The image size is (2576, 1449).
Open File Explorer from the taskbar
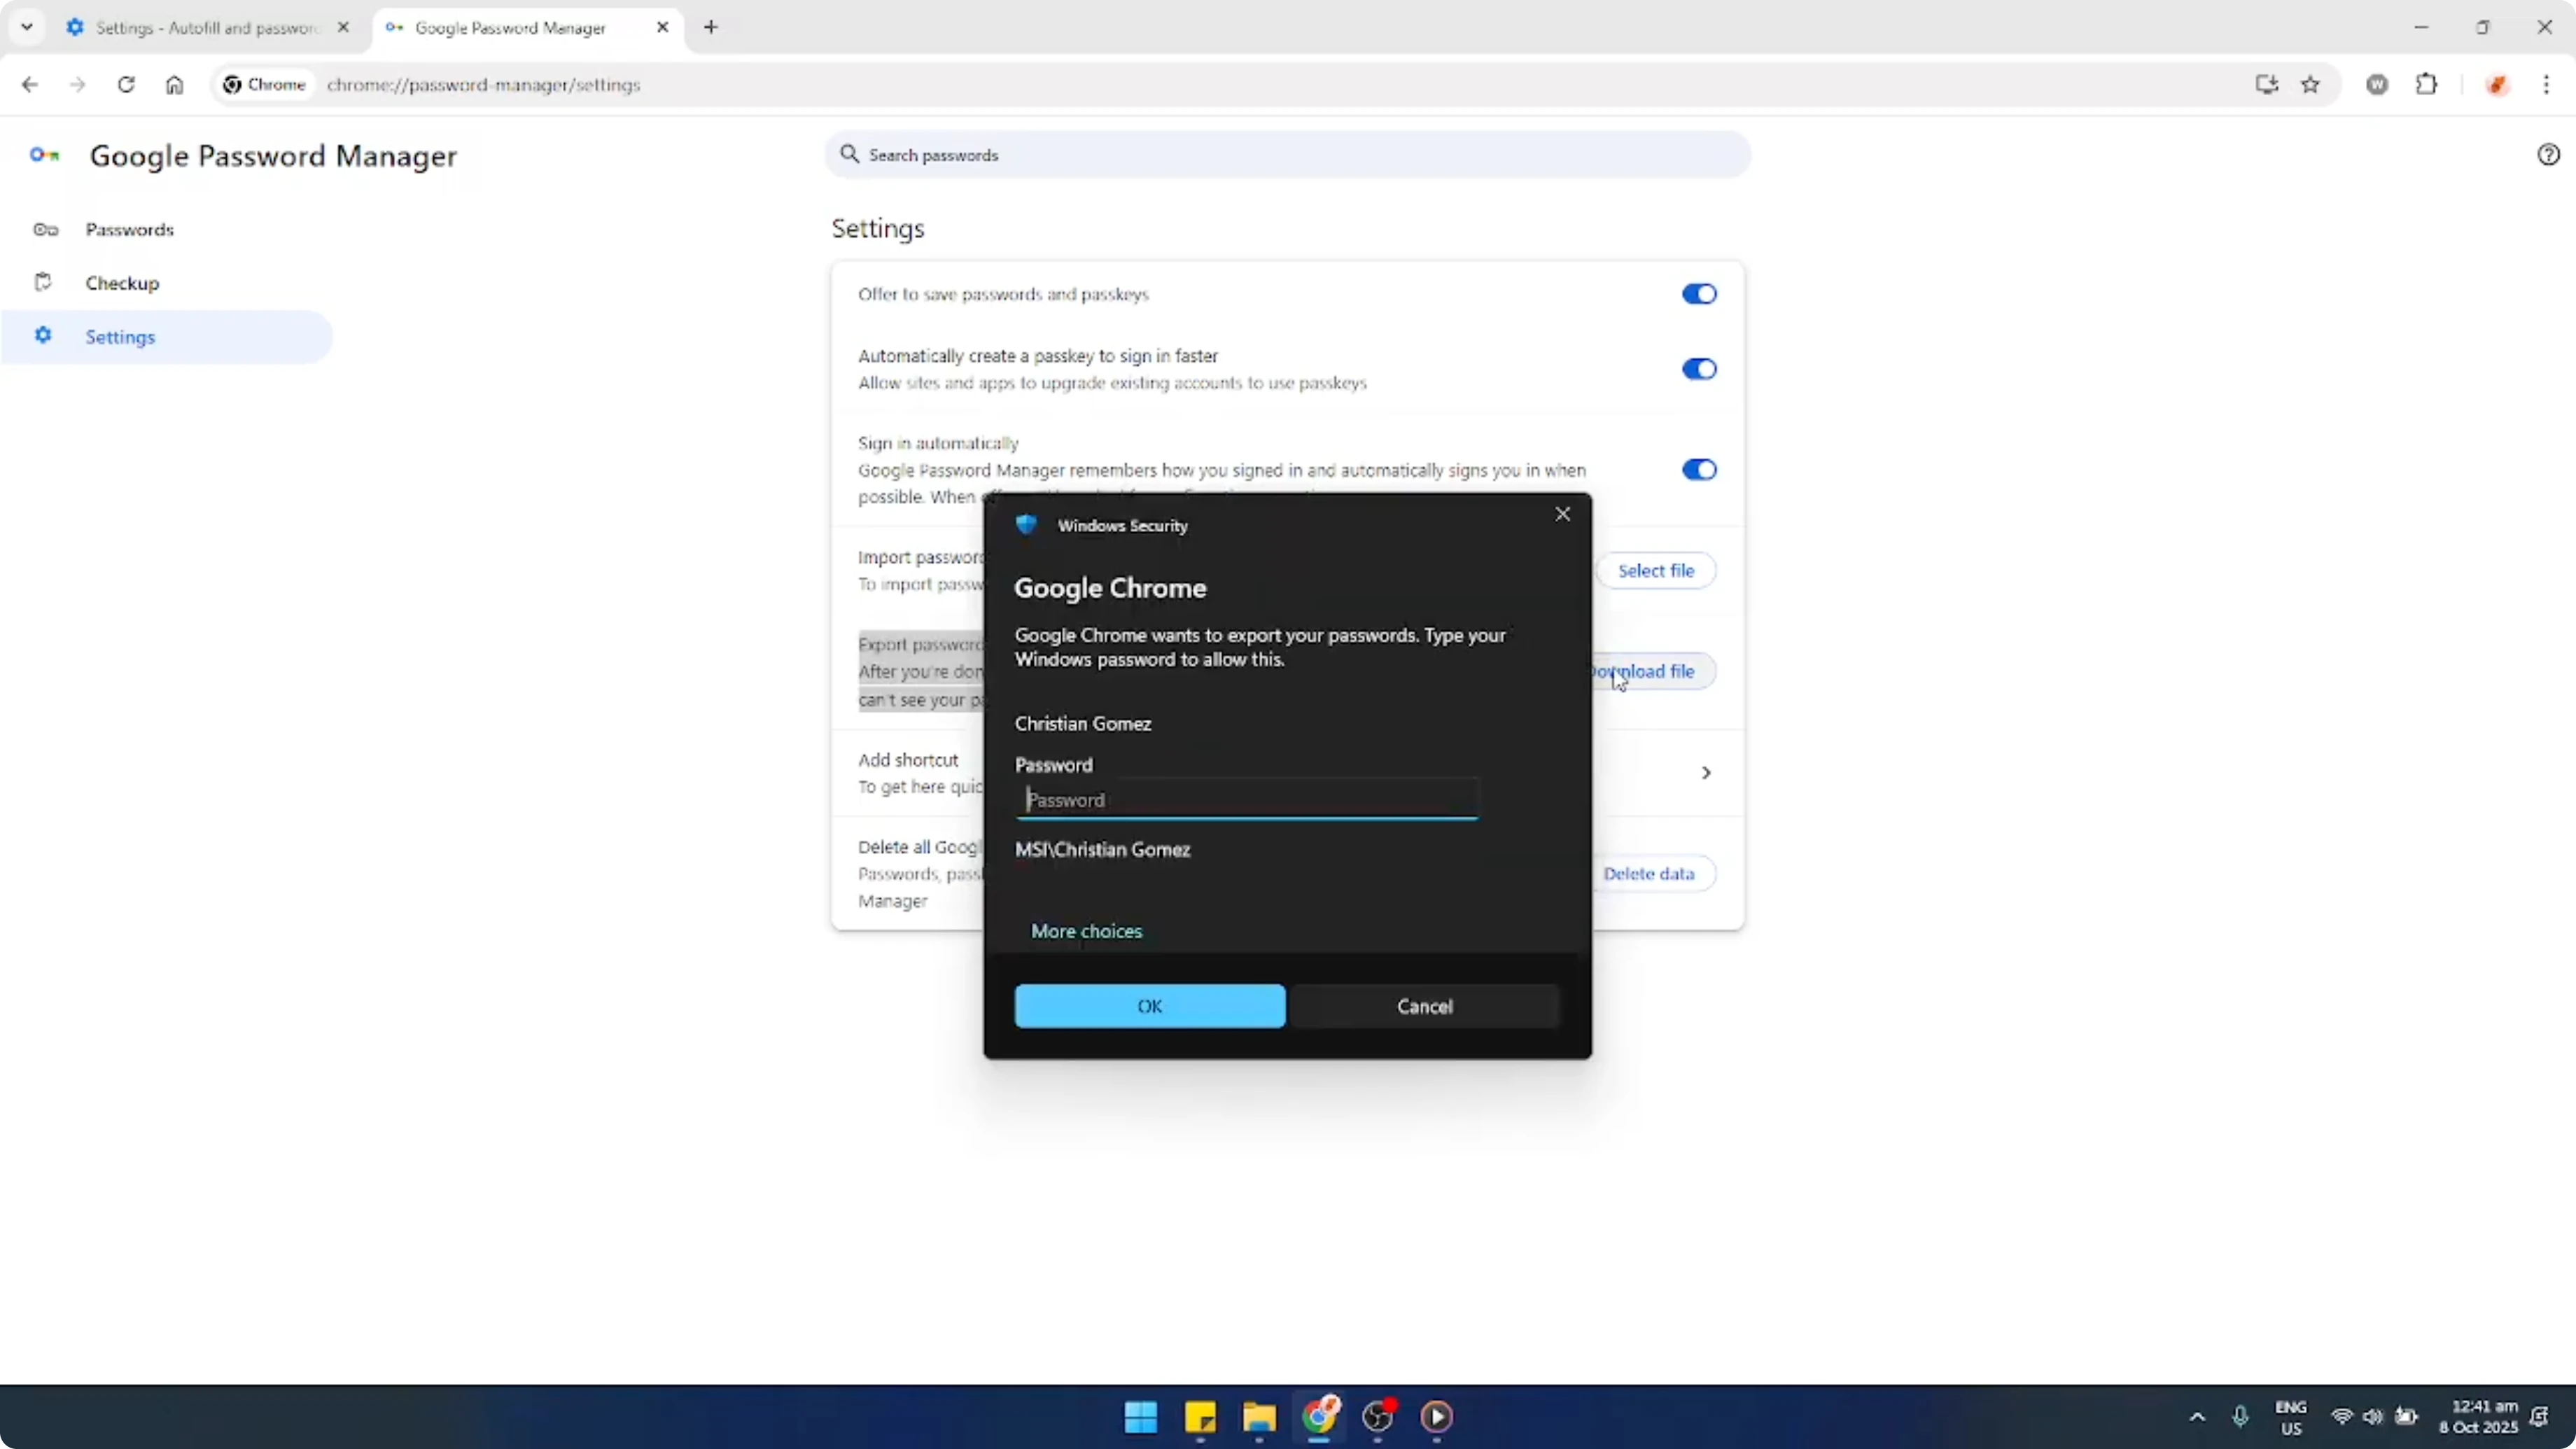[1259, 1418]
